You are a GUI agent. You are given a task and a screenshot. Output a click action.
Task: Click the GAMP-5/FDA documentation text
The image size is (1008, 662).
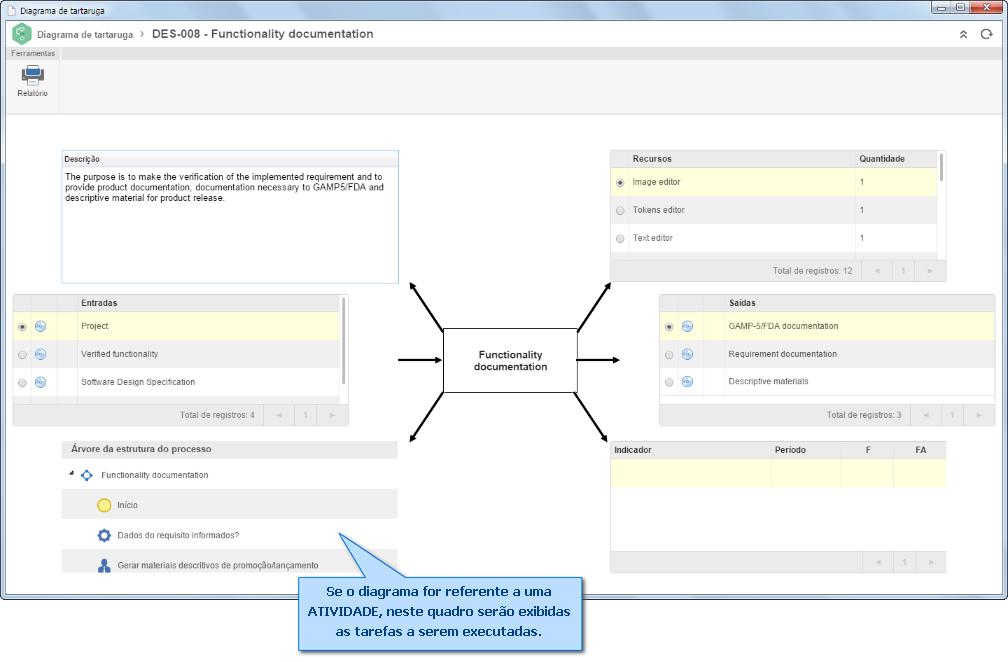(x=783, y=327)
